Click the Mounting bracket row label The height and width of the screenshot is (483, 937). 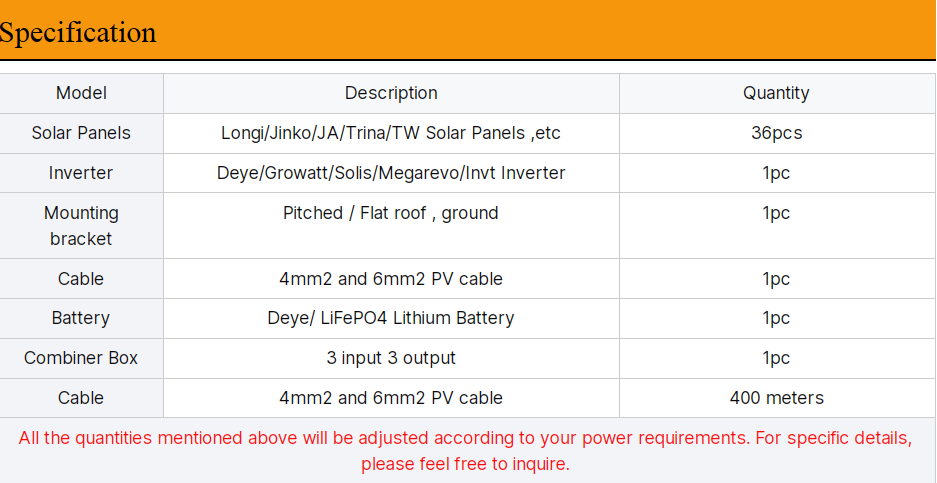[81, 226]
